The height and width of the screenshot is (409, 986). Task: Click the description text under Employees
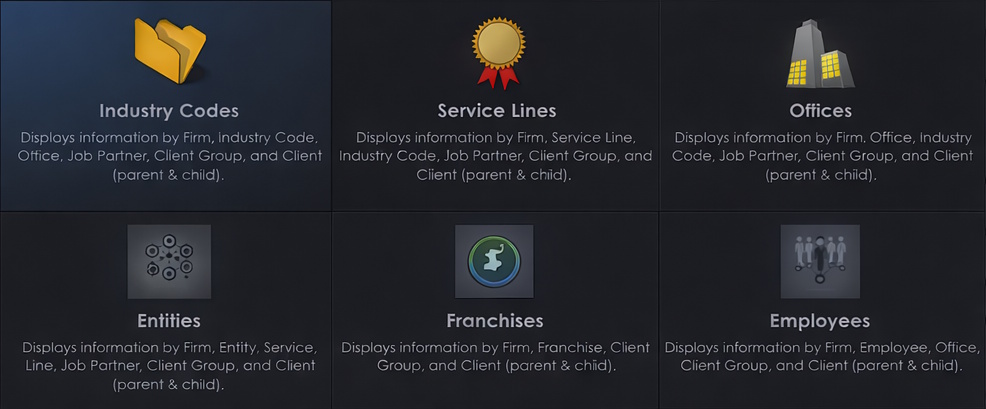(x=819, y=356)
